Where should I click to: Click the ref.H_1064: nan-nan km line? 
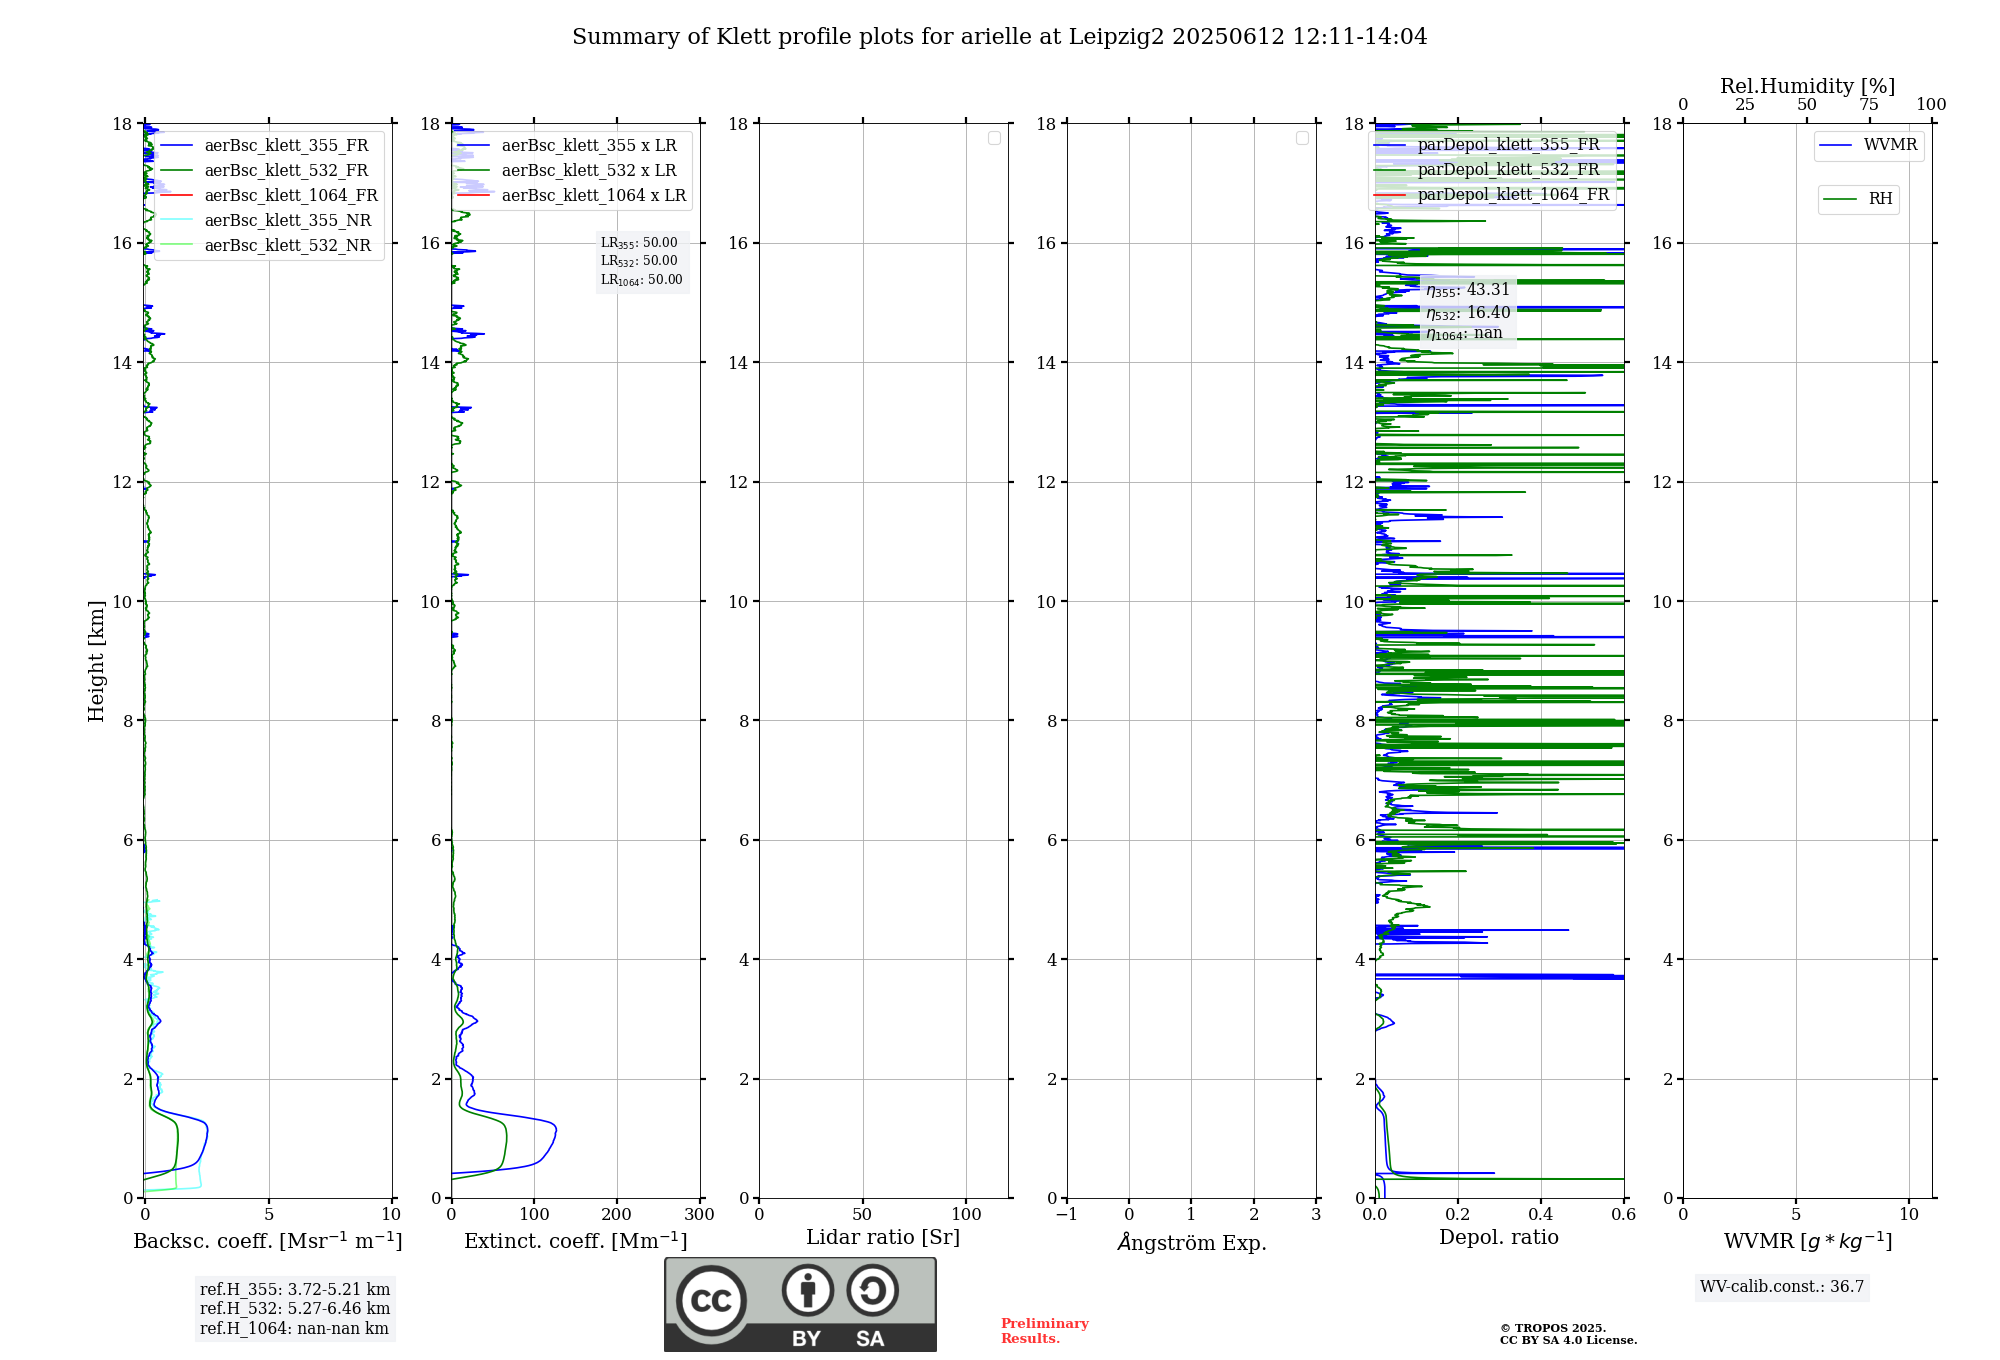(294, 1329)
